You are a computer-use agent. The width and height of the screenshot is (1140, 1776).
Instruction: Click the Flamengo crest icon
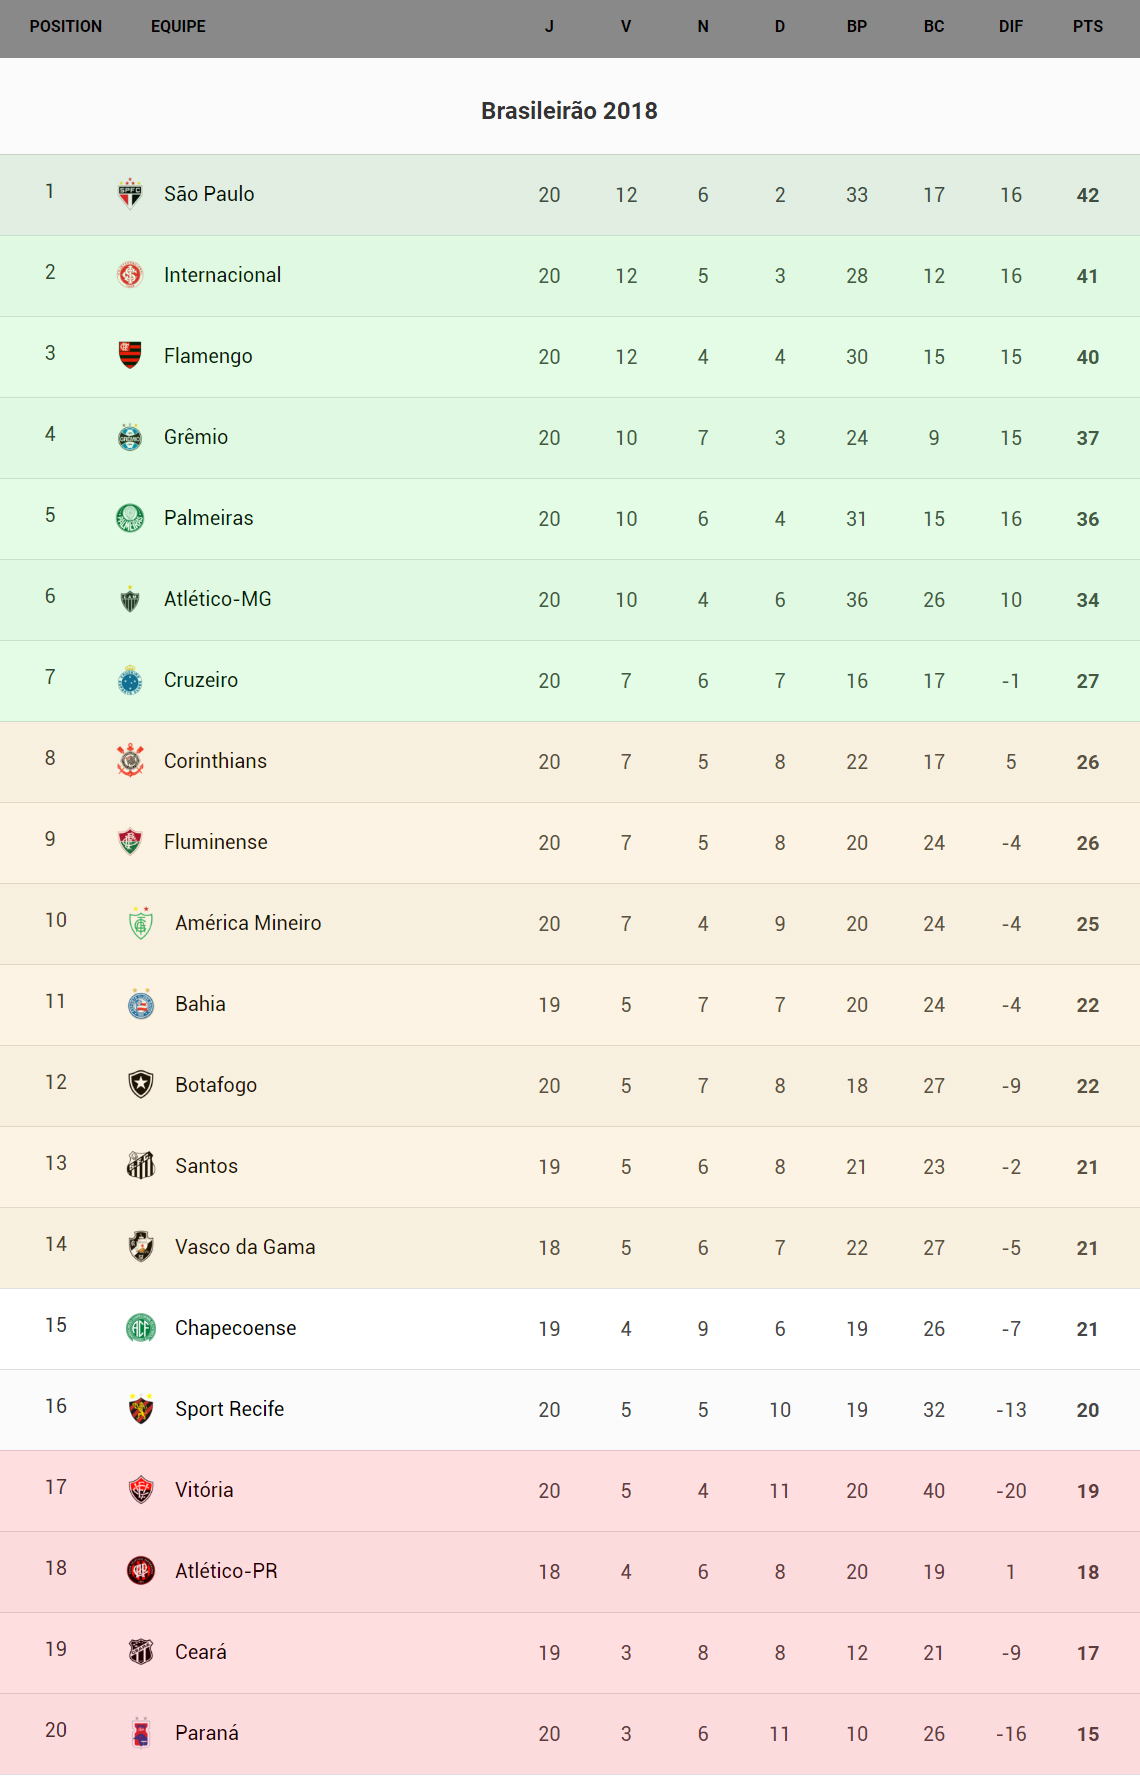[x=130, y=356]
